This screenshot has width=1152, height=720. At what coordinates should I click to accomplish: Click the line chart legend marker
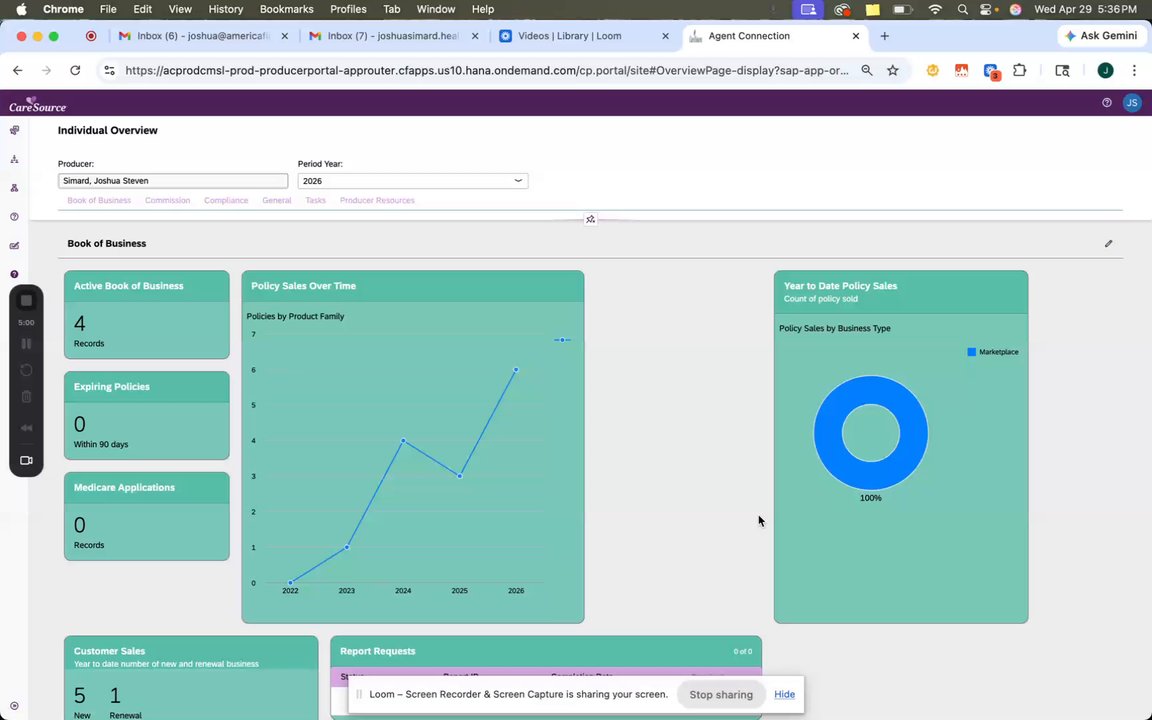562,340
